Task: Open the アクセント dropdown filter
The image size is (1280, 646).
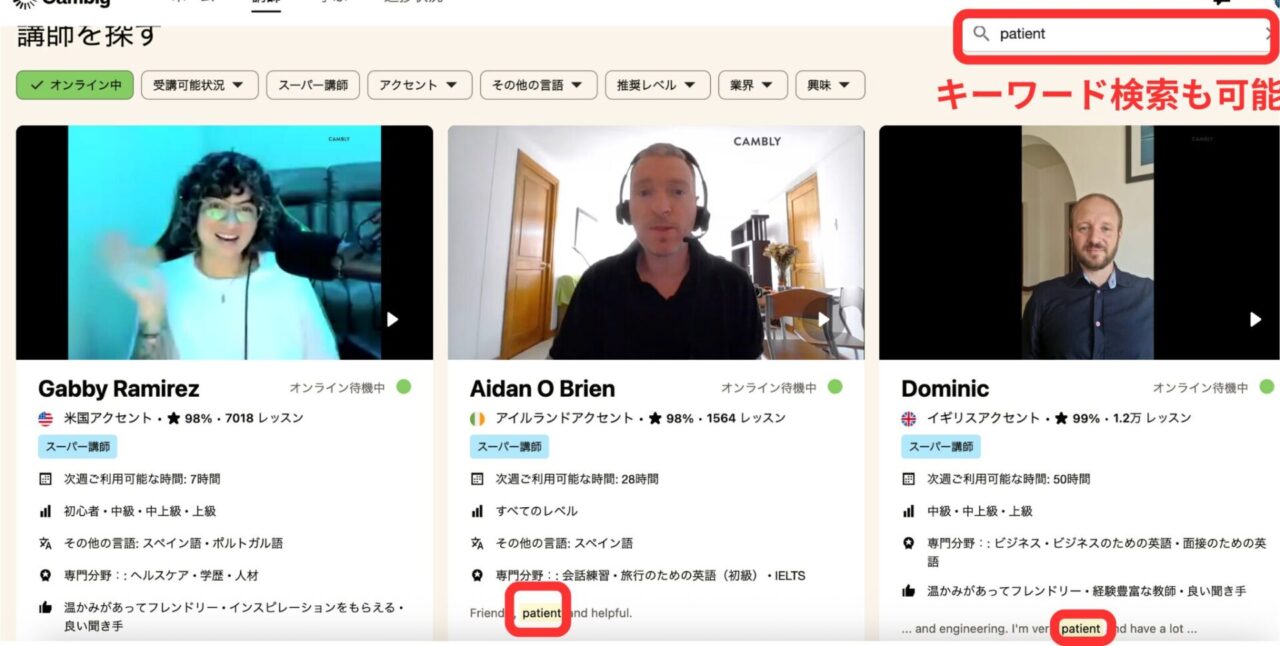Action: (x=419, y=85)
